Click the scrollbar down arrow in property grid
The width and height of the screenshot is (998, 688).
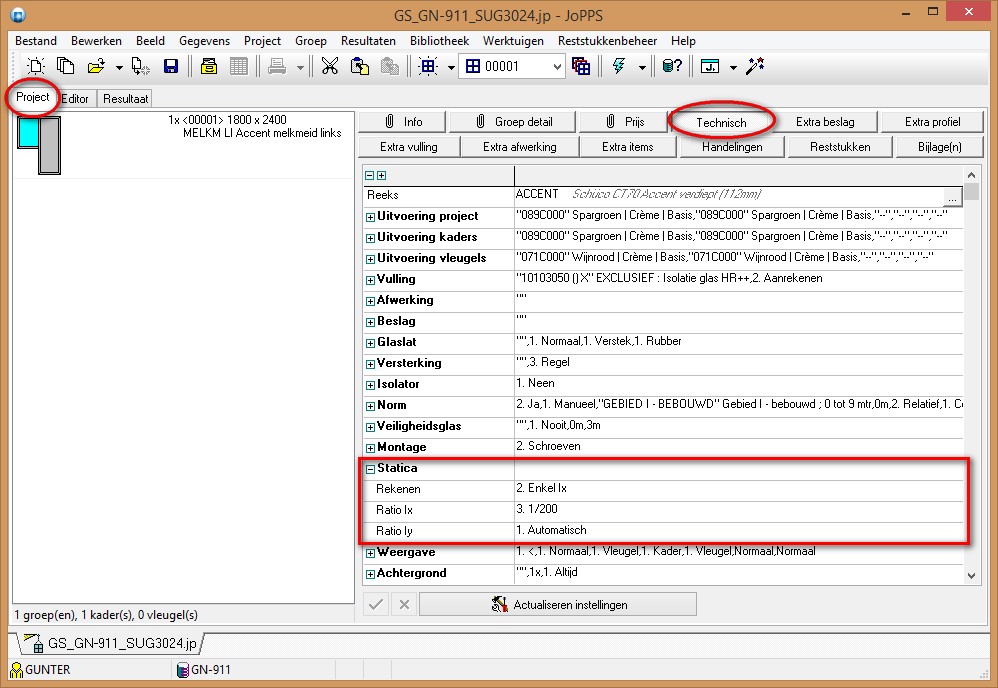coord(971,575)
